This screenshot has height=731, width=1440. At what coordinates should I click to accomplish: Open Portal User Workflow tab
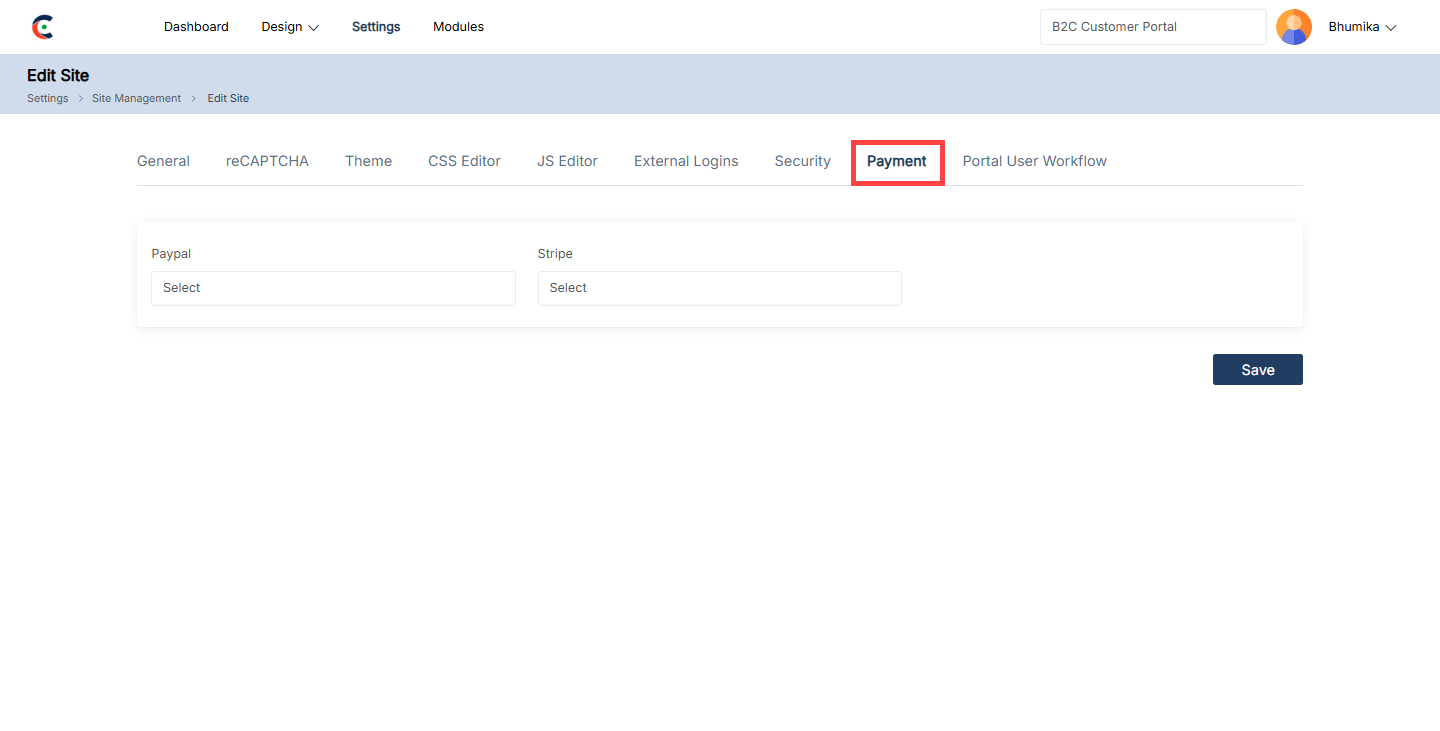click(x=1034, y=161)
